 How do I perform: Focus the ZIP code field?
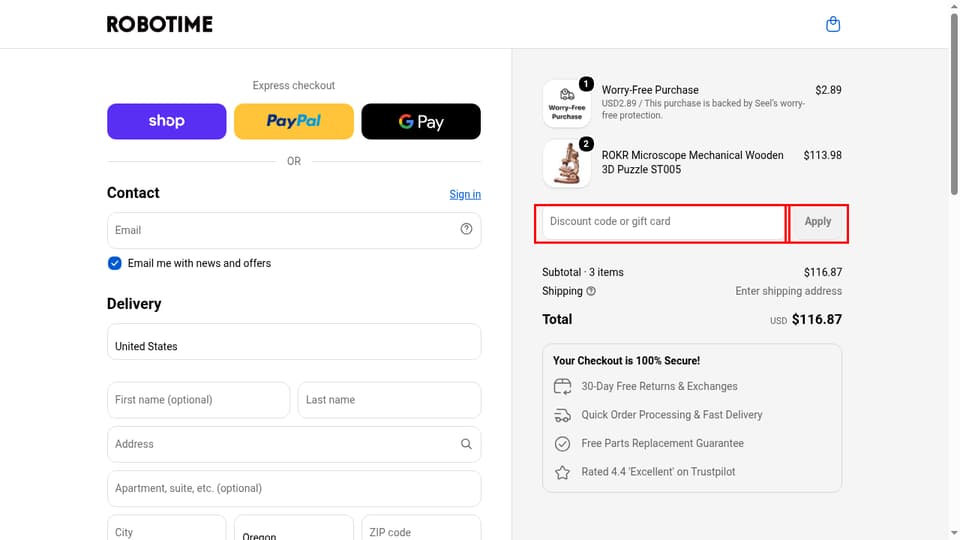tap(421, 528)
